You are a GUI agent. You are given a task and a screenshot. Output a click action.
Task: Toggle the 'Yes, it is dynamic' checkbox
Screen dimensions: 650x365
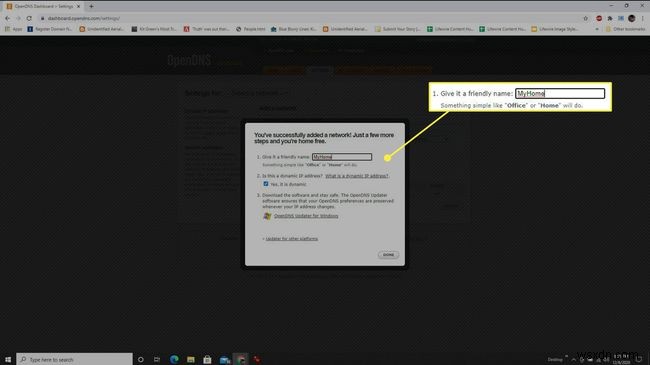point(266,184)
